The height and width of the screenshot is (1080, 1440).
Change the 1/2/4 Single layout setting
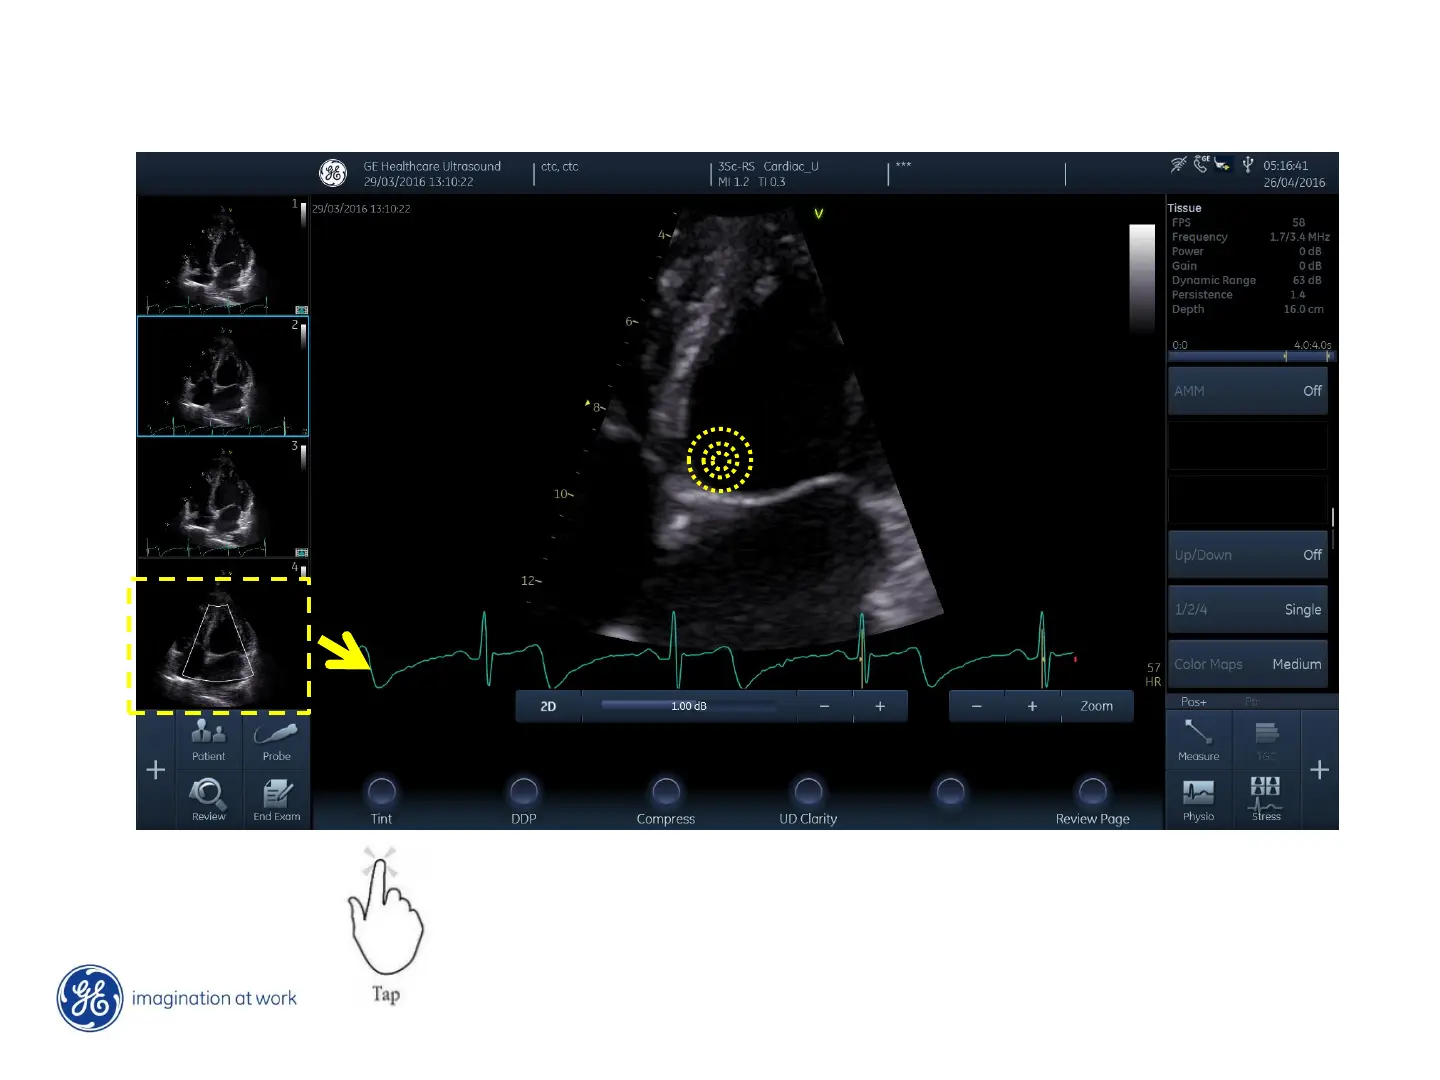click(x=1247, y=609)
